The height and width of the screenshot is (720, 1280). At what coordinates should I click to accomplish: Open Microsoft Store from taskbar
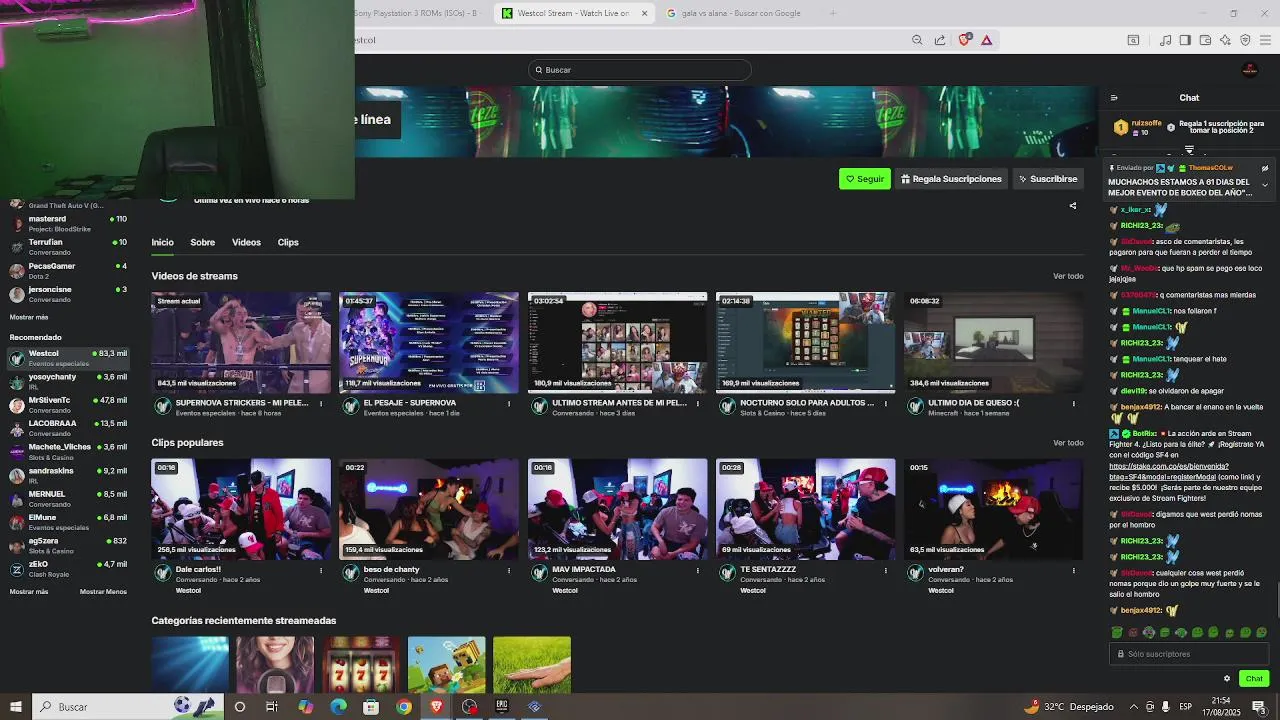coord(371,707)
